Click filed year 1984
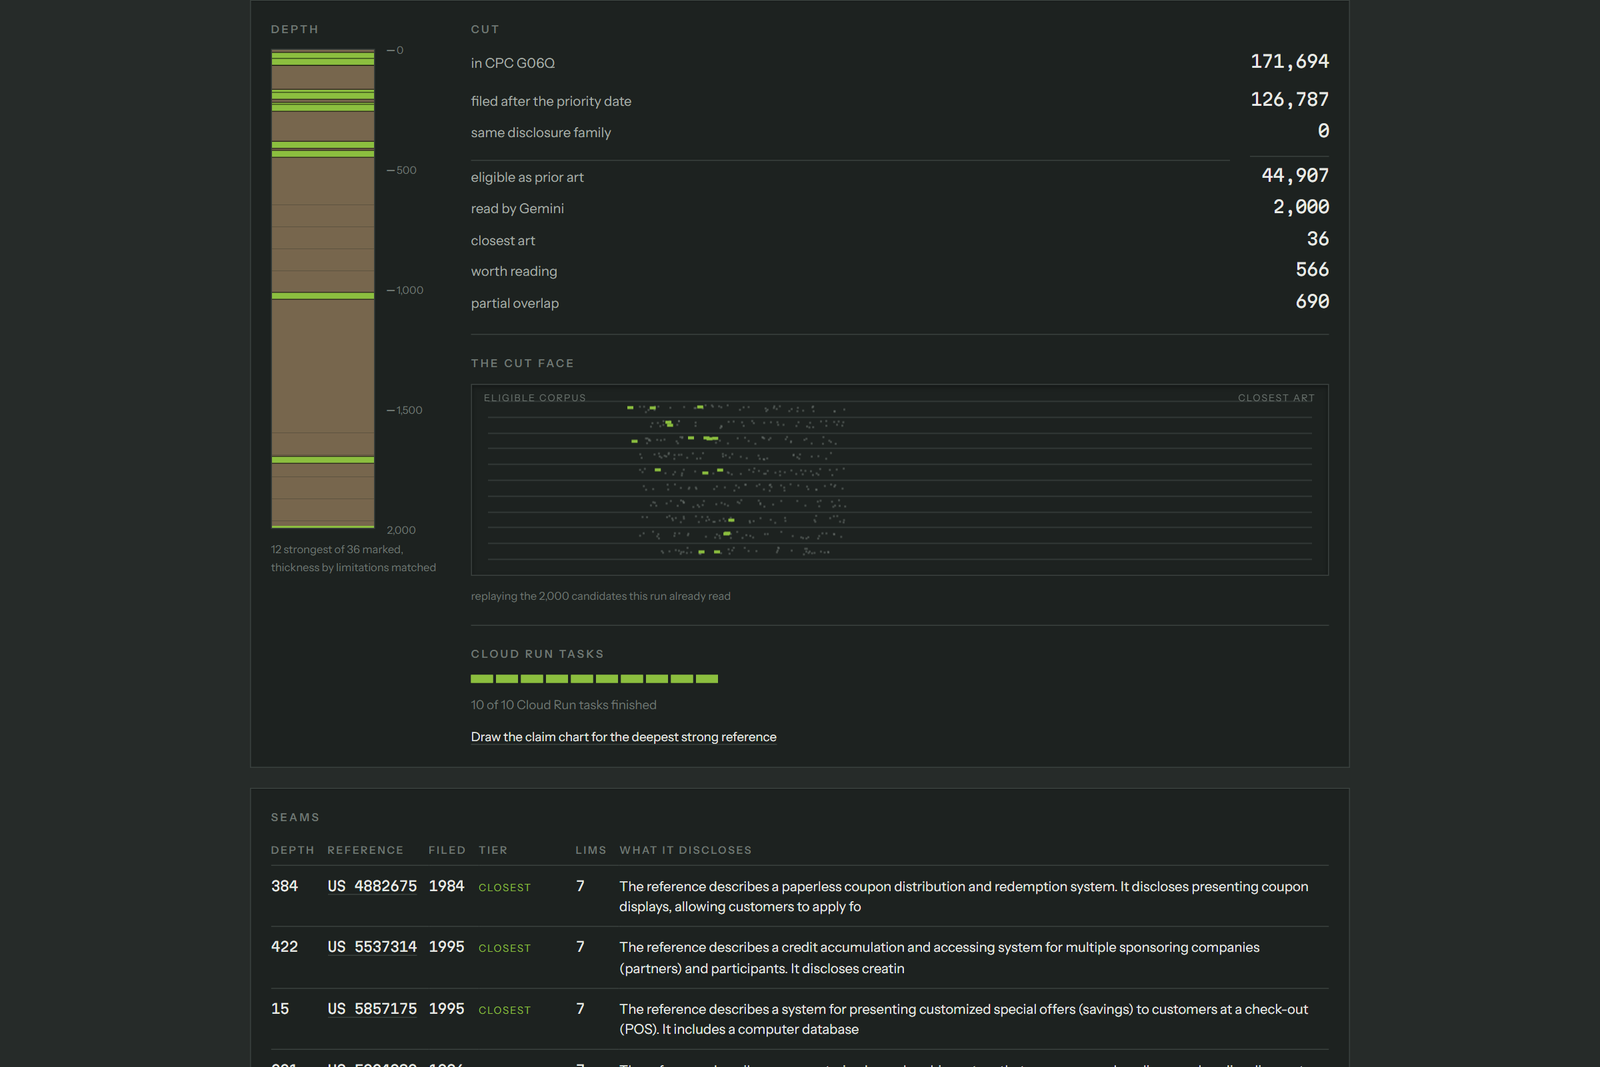1600x1067 pixels. coord(446,886)
